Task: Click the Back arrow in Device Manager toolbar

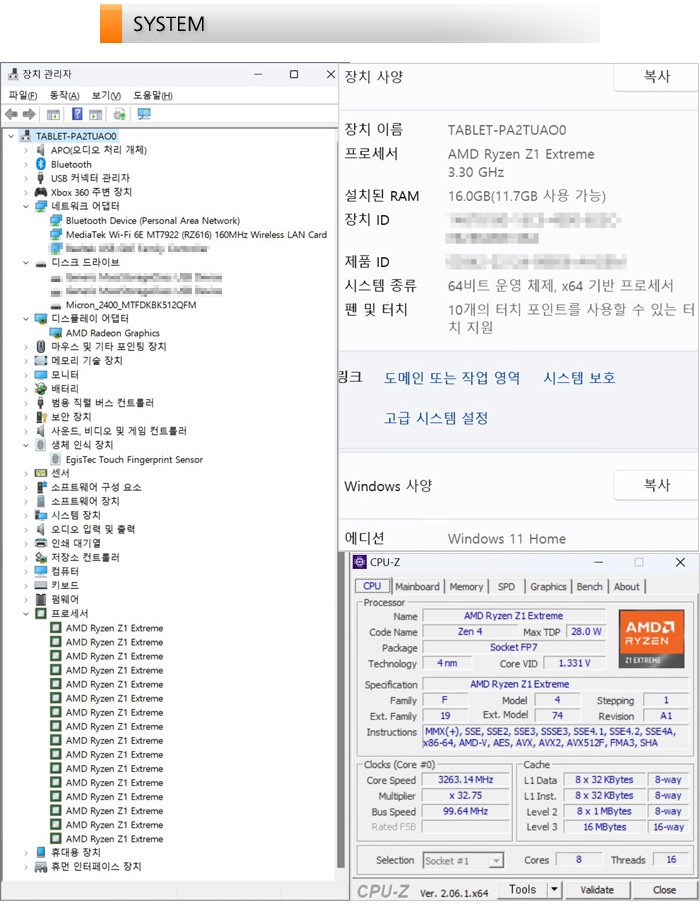Action: pos(11,114)
